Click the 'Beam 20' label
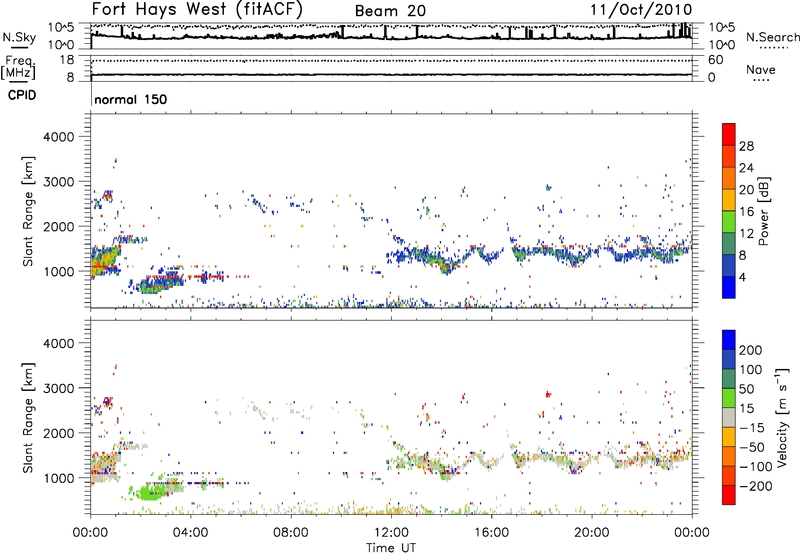Image resolution: width=800 pixels, height=554 pixels. [390, 11]
